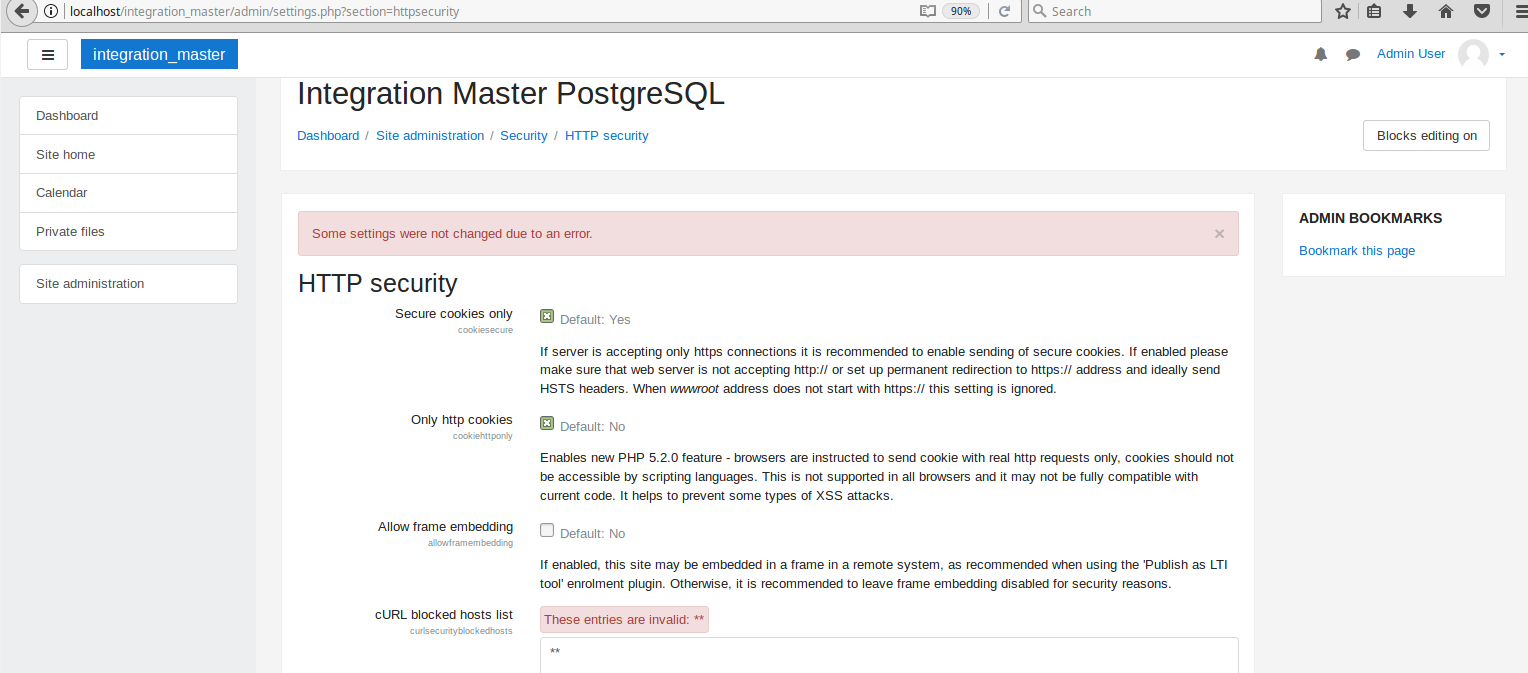Click 'Default: Yes' text for secure cookies
Viewport: 1528px width, 673px height.
[595, 320]
